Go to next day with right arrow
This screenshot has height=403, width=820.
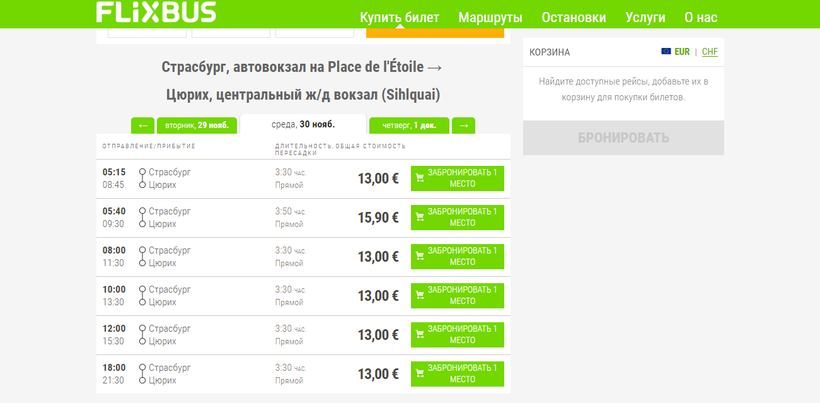coord(463,126)
